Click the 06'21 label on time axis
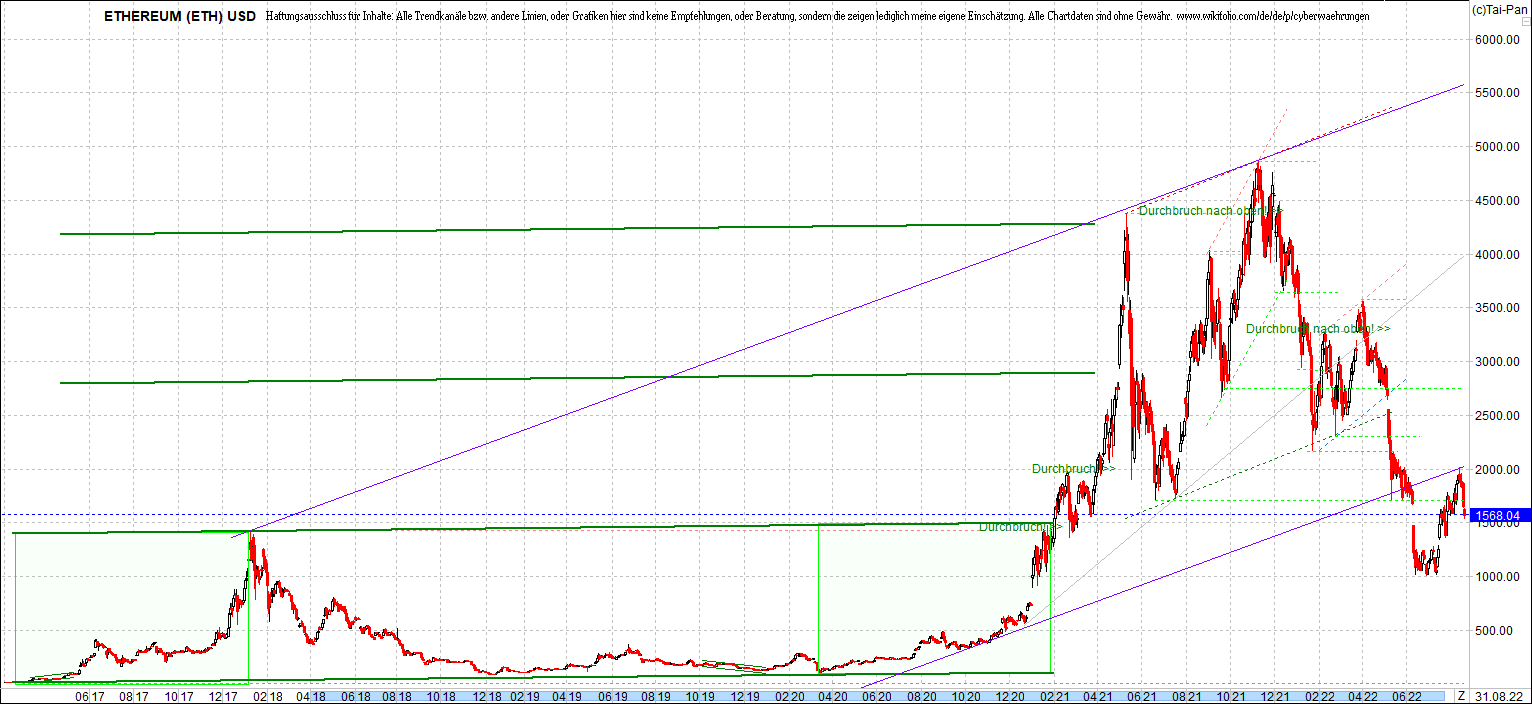The height and width of the screenshot is (704, 1532). [1142, 696]
